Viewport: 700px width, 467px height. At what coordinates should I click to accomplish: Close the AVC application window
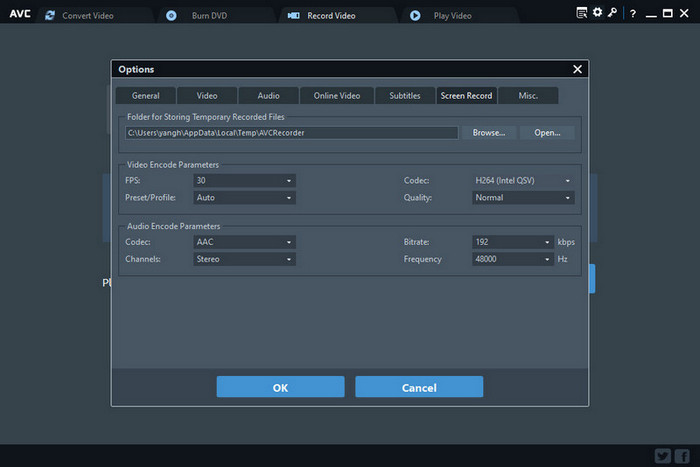tap(684, 13)
